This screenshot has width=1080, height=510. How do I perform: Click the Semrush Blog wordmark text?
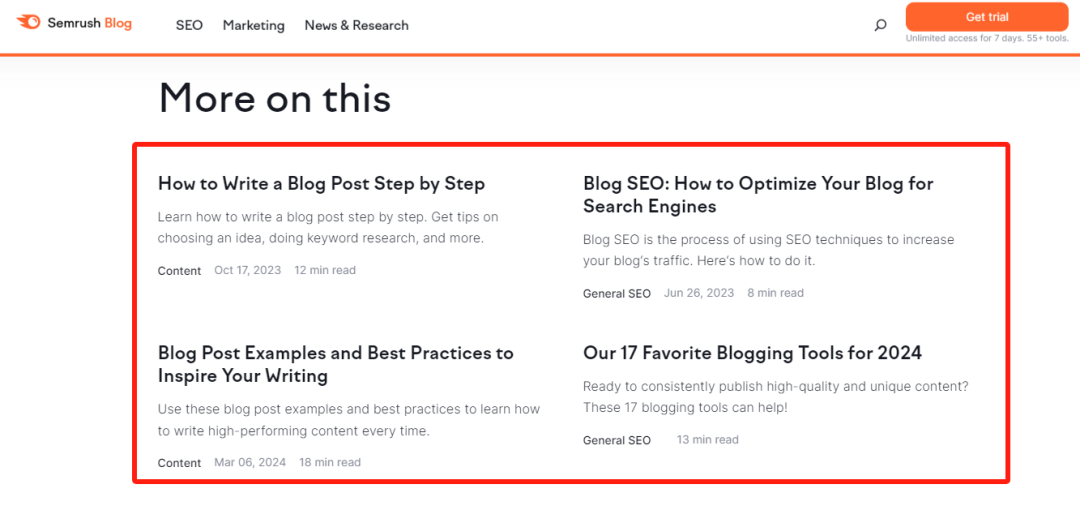(89, 23)
